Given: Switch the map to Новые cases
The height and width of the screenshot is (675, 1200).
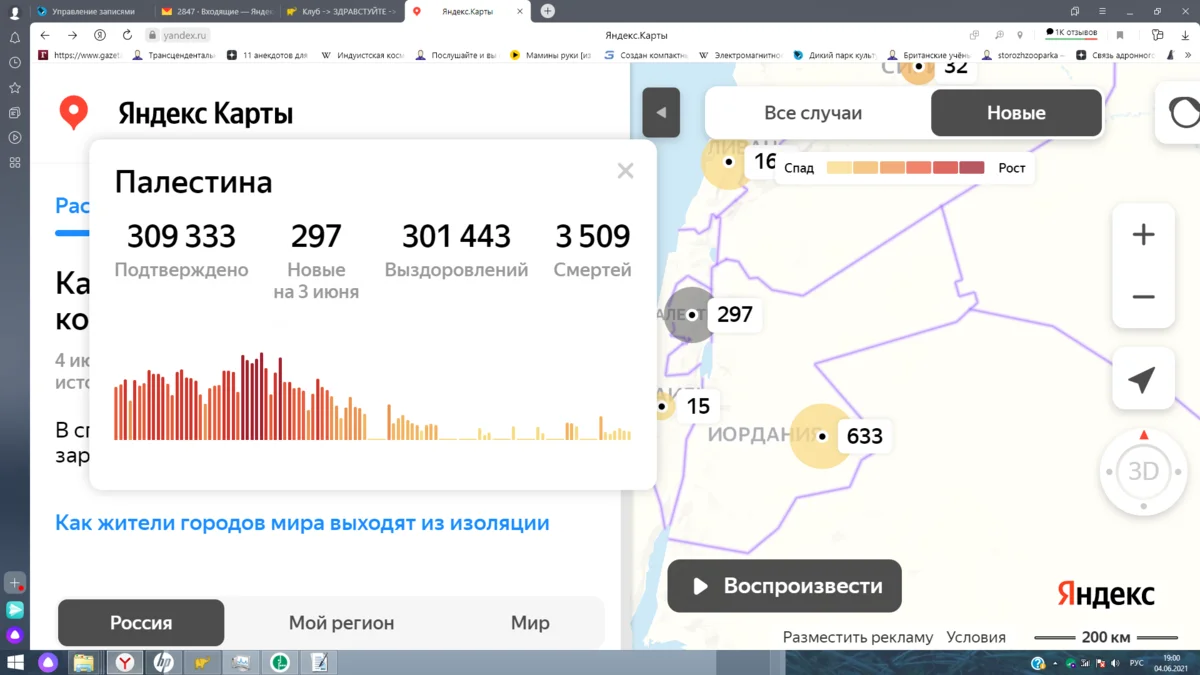Looking at the screenshot, I should point(1016,113).
